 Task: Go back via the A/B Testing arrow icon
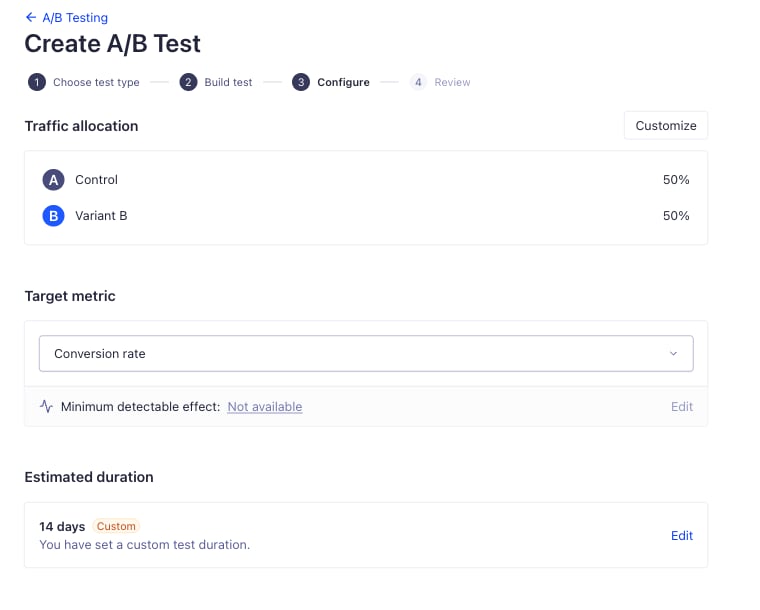31,17
